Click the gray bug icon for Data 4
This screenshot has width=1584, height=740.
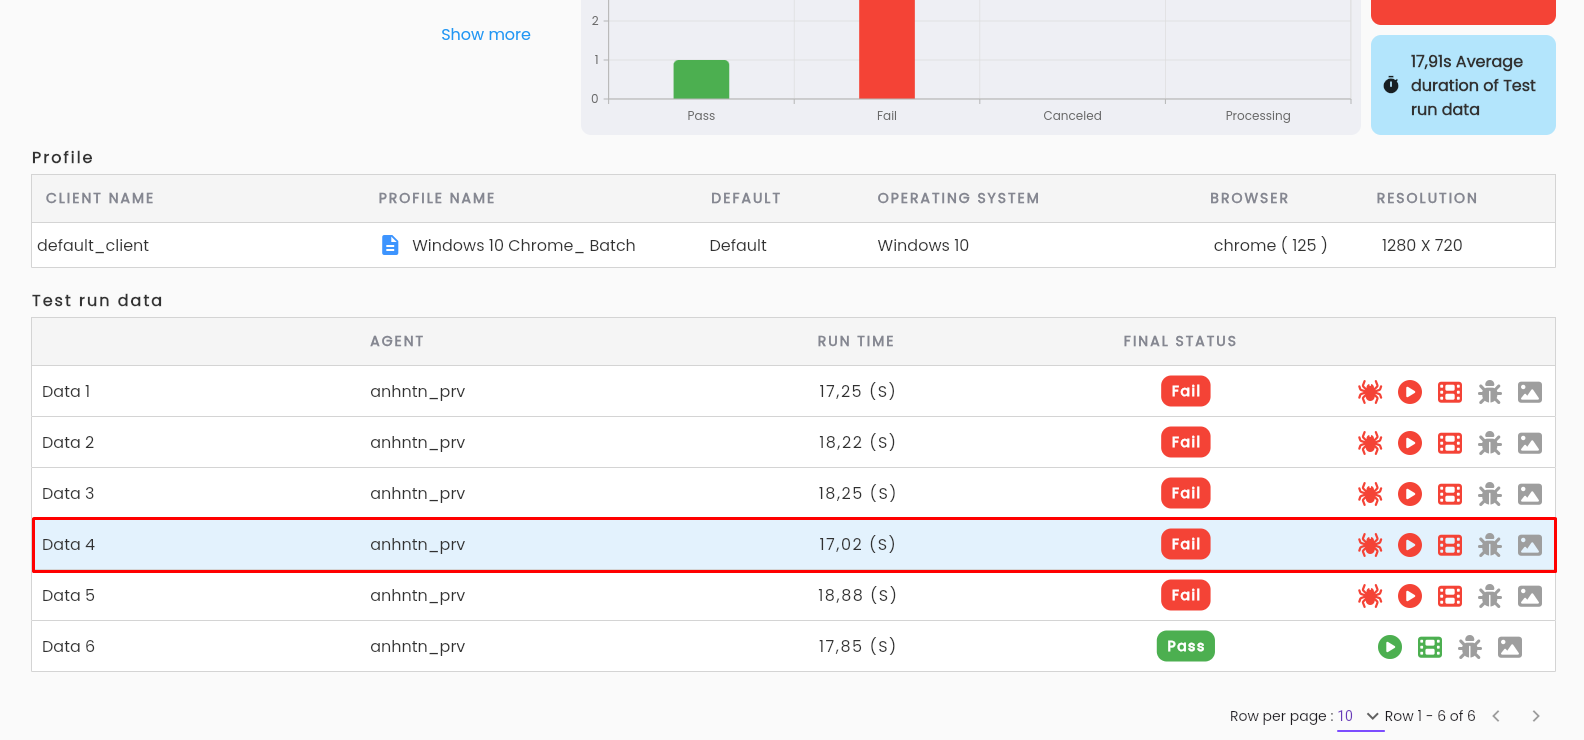pyautogui.click(x=1490, y=545)
